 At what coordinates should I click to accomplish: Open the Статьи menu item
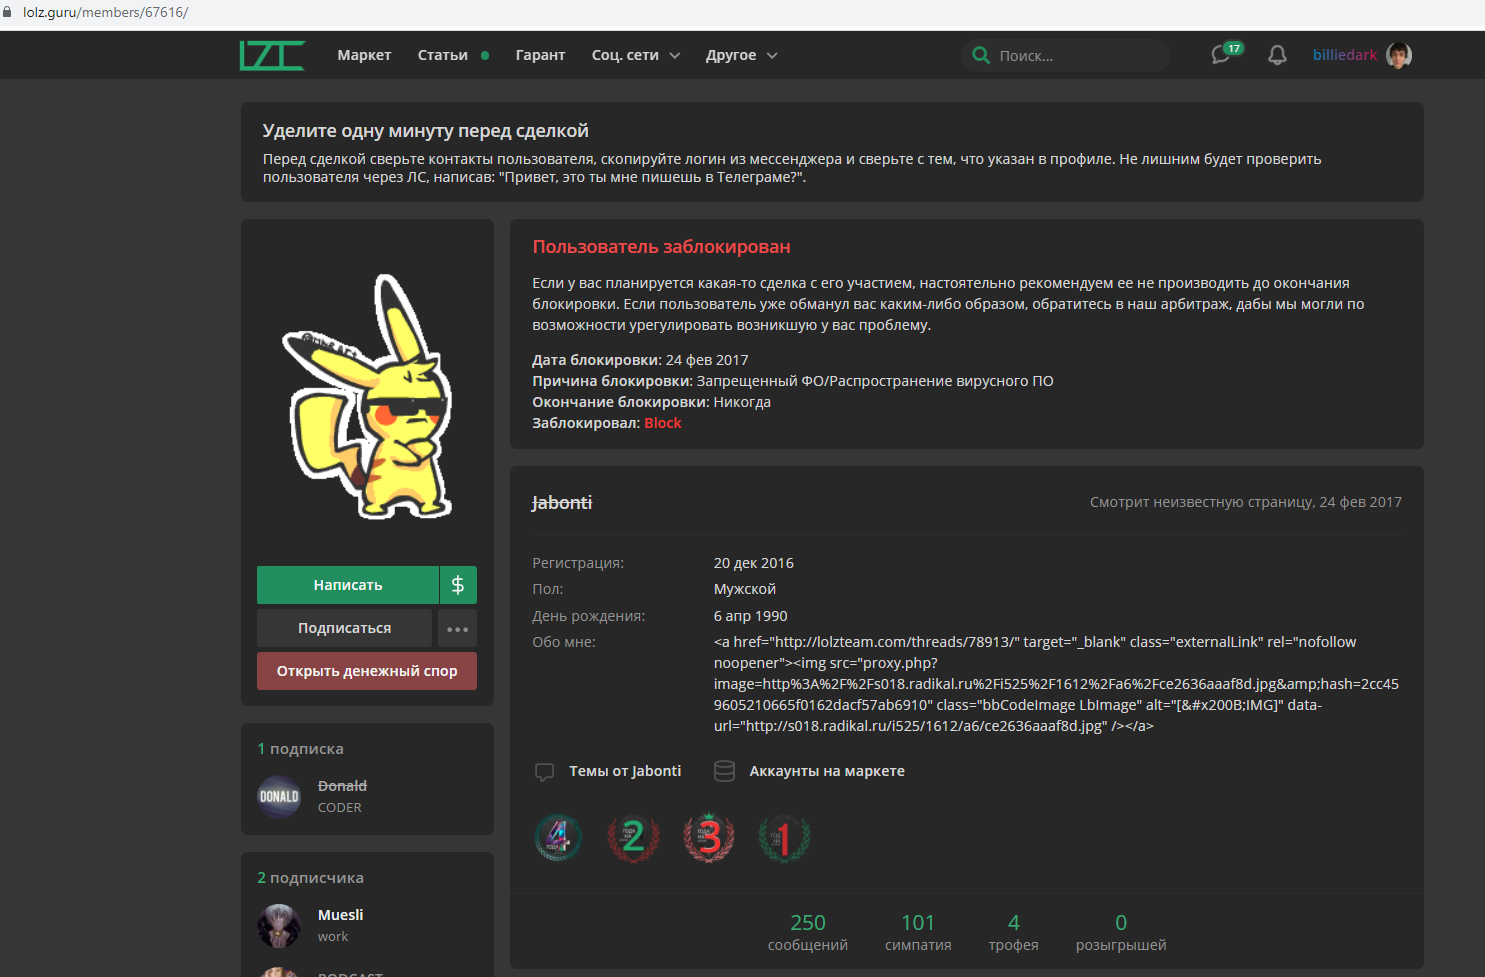coord(443,55)
